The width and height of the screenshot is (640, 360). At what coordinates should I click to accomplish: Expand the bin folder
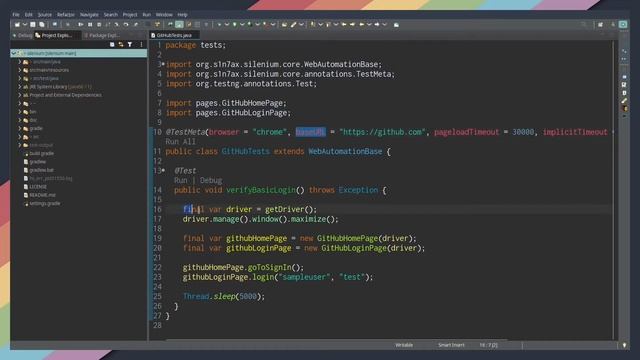(20, 111)
